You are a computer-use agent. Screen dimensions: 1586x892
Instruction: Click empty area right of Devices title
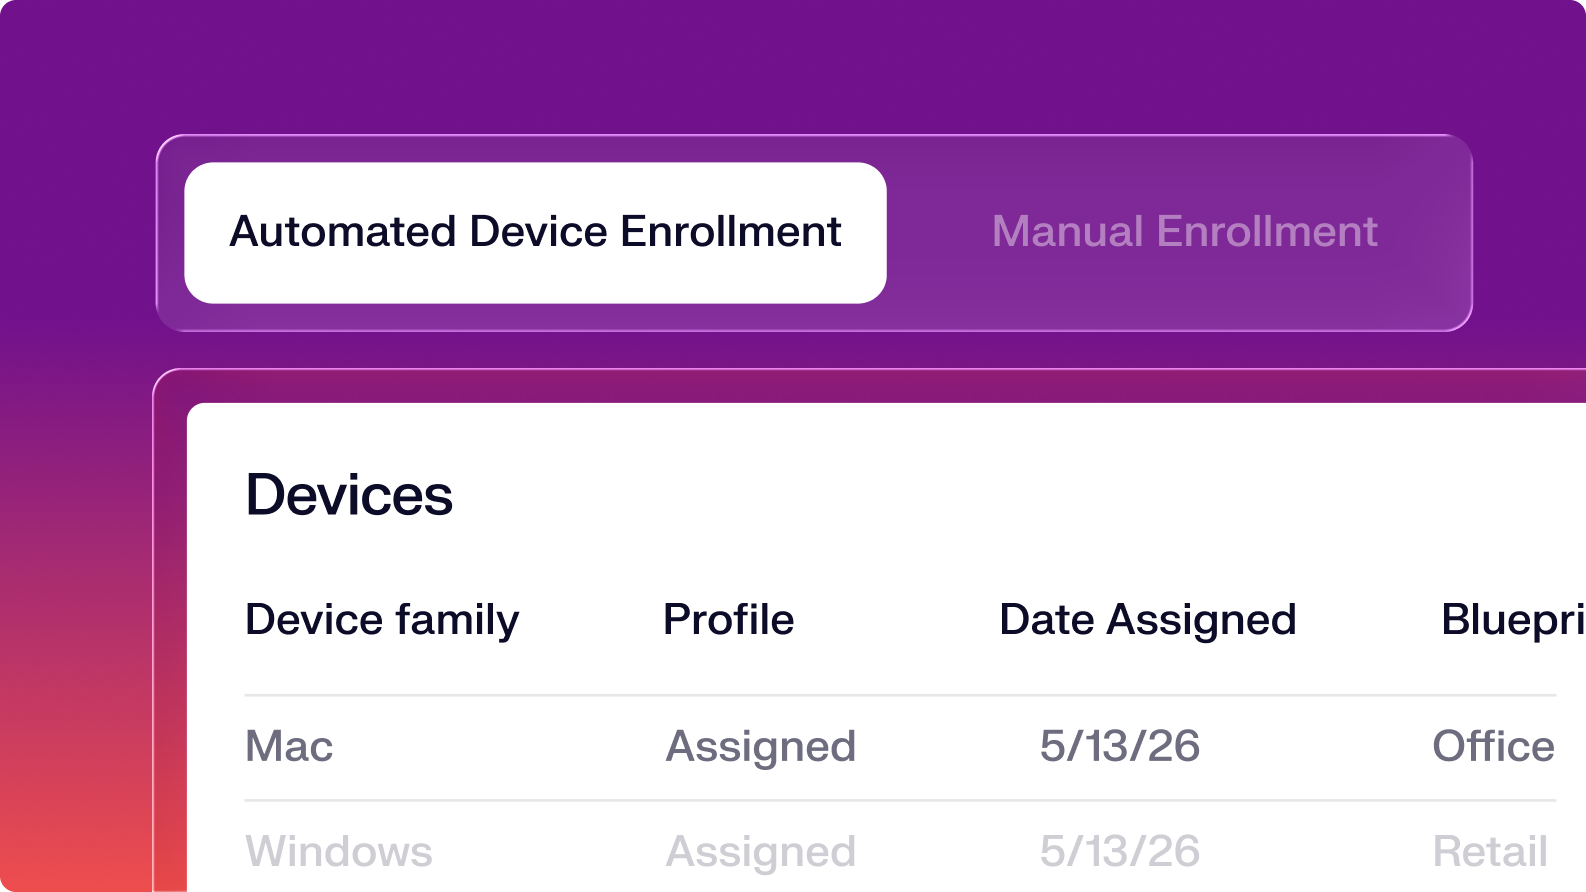pos(1000,495)
